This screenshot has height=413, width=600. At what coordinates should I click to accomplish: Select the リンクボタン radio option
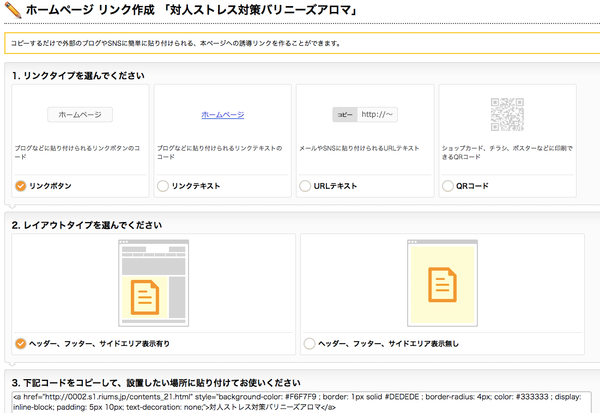pyautogui.click(x=20, y=186)
